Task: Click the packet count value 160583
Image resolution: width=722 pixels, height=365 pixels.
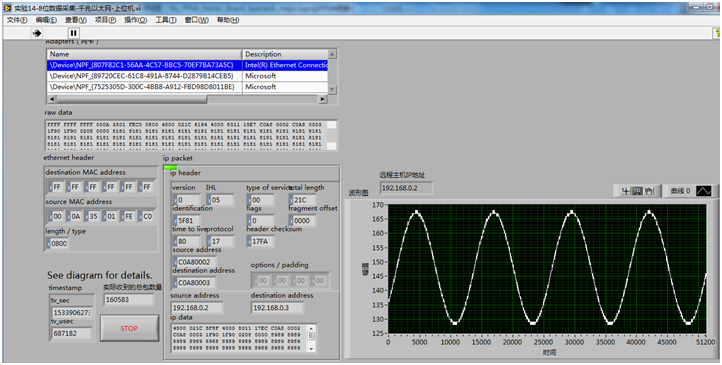Action: [x=128, y=299]
